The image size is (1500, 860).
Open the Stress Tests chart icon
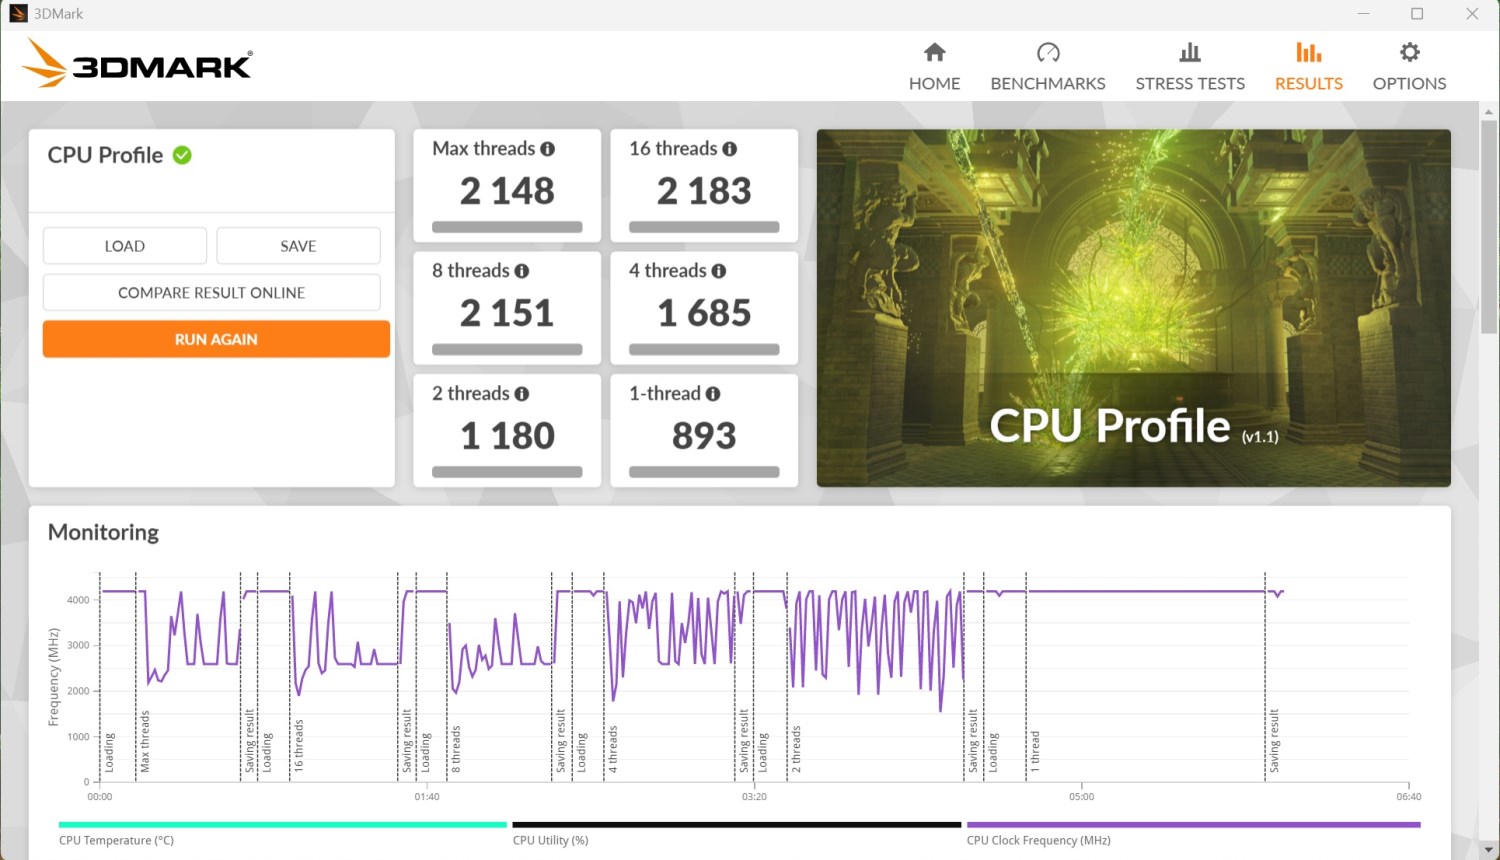pos(1190,52)
